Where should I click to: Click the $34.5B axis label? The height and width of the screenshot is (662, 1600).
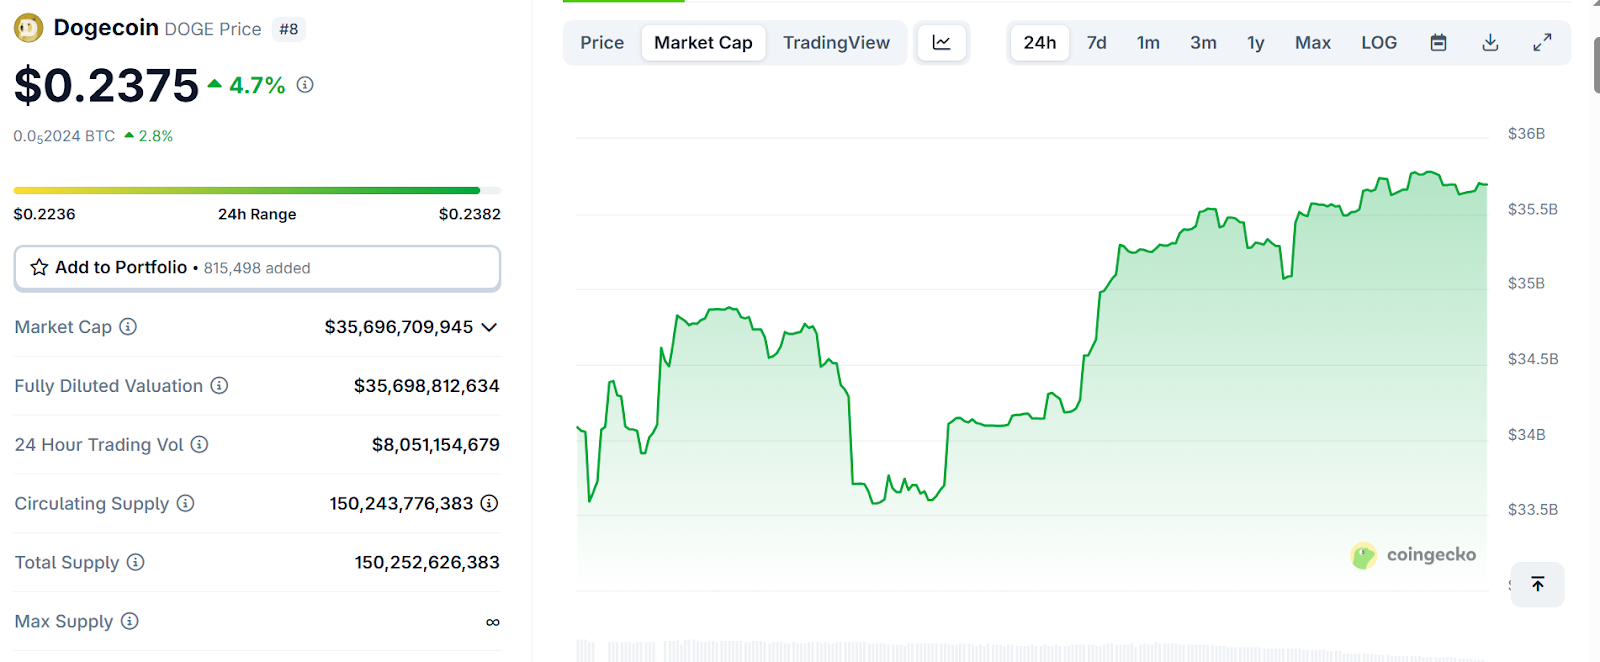(x=1533, y=358)
